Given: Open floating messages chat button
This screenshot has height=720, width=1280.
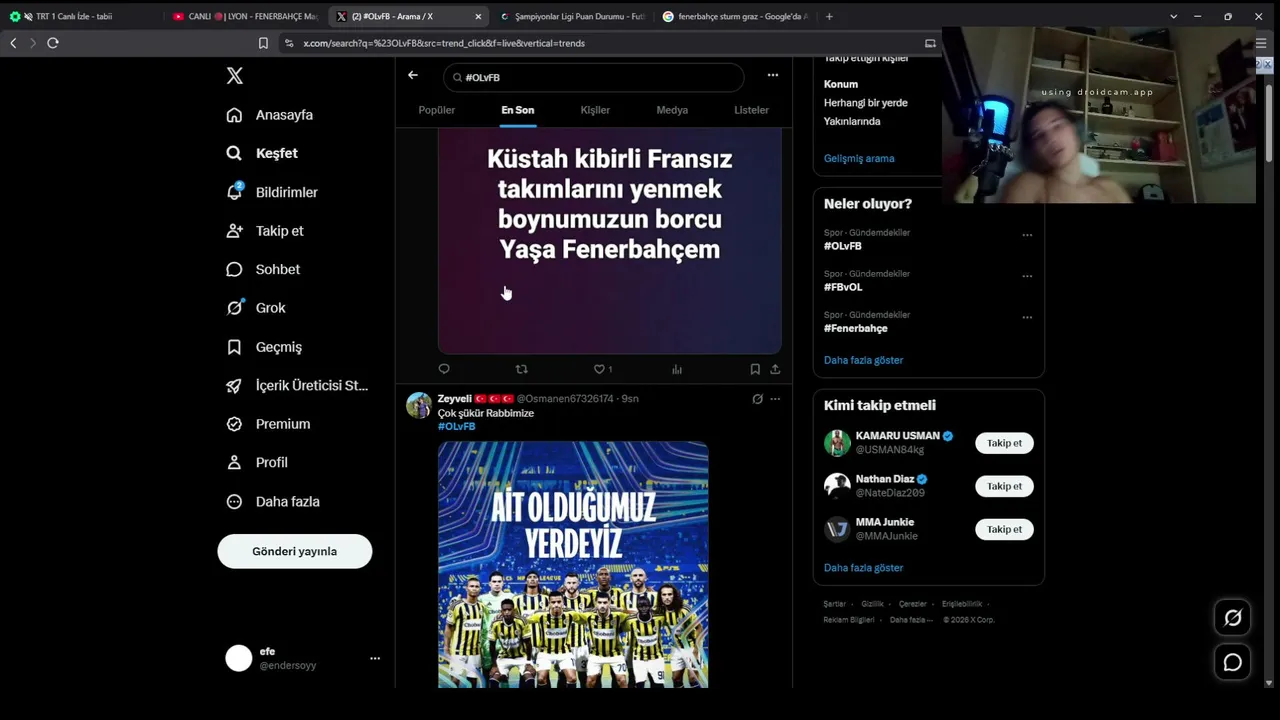Looking at the screenshot, I should click(1233, 662).
